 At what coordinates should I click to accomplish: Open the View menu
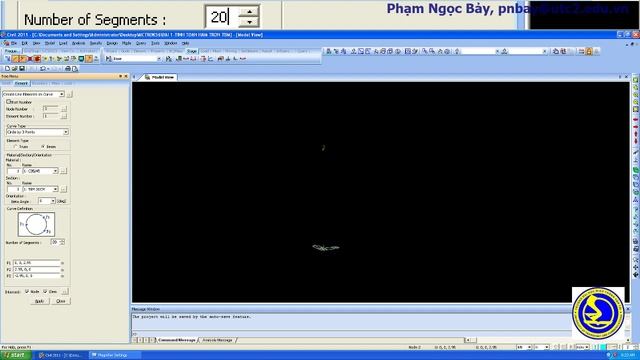(x=36, y=43)
